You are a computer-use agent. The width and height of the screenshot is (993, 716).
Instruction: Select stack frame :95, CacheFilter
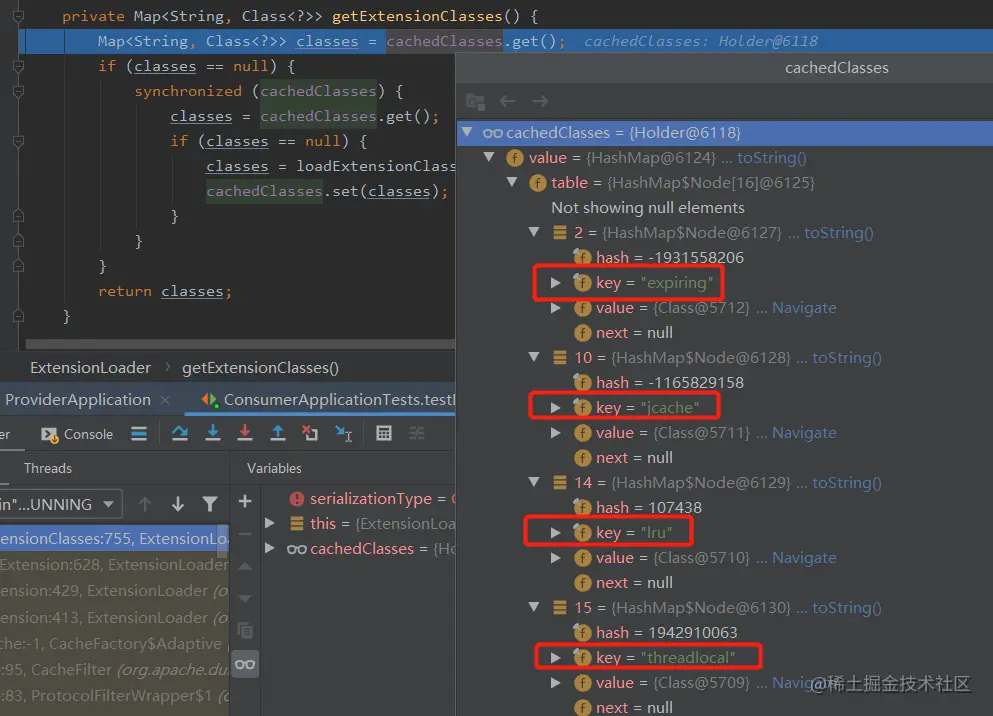point(114,670)
